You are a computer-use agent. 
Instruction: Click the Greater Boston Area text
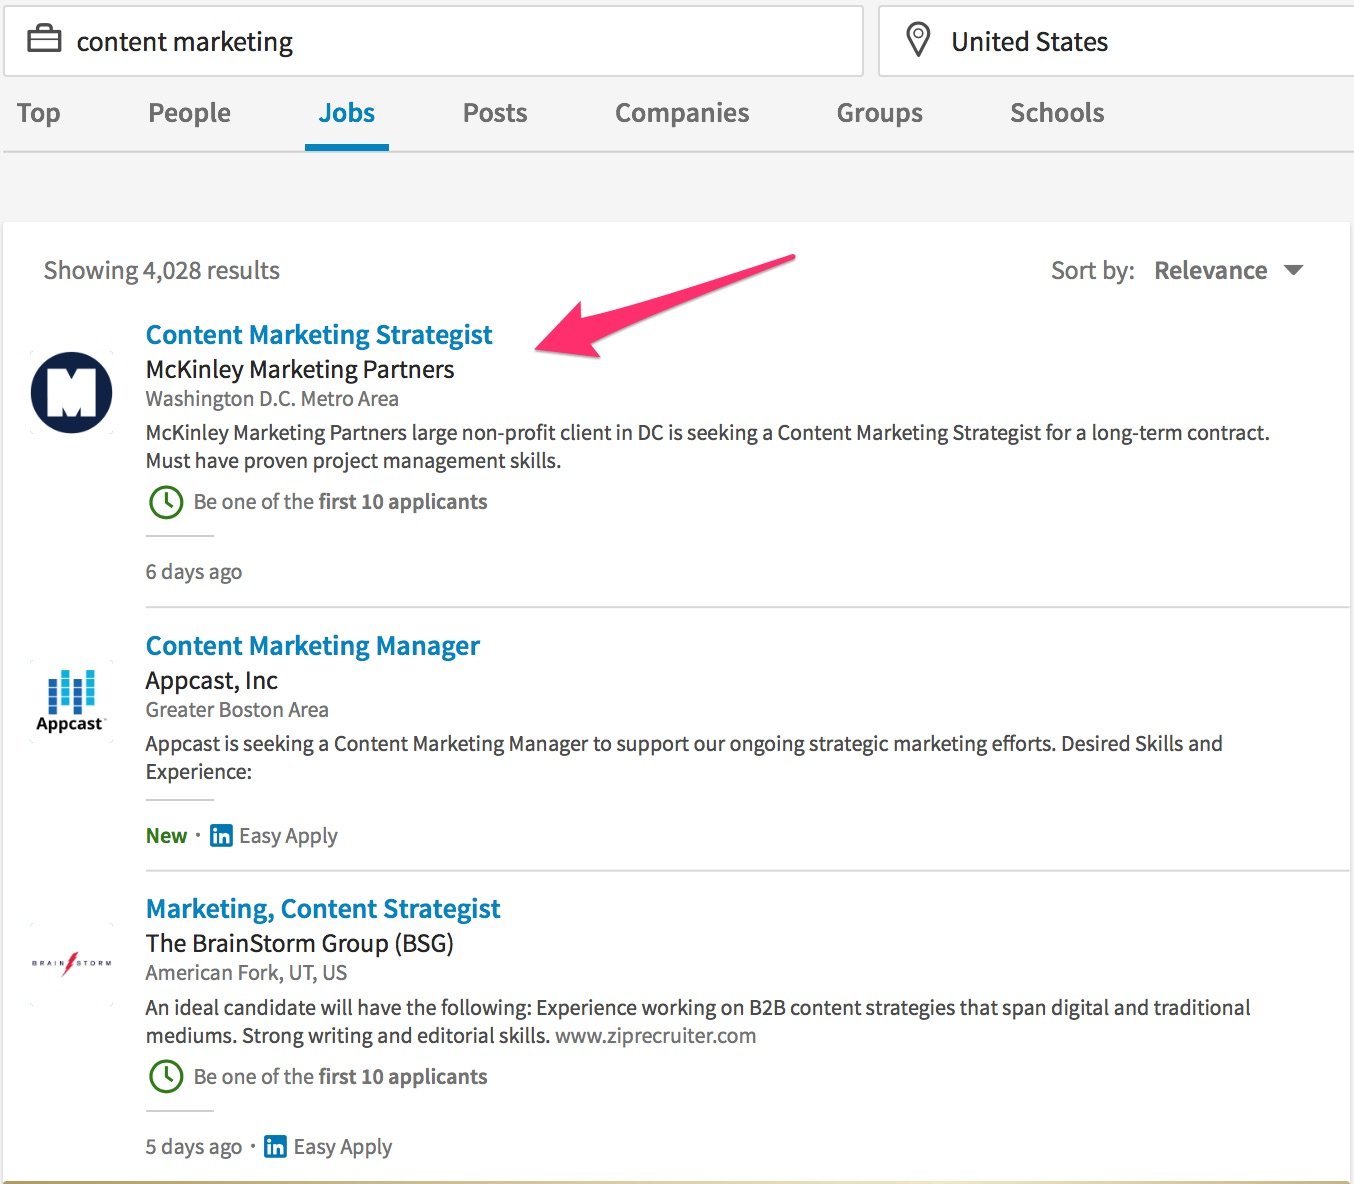tap(237, 710)
